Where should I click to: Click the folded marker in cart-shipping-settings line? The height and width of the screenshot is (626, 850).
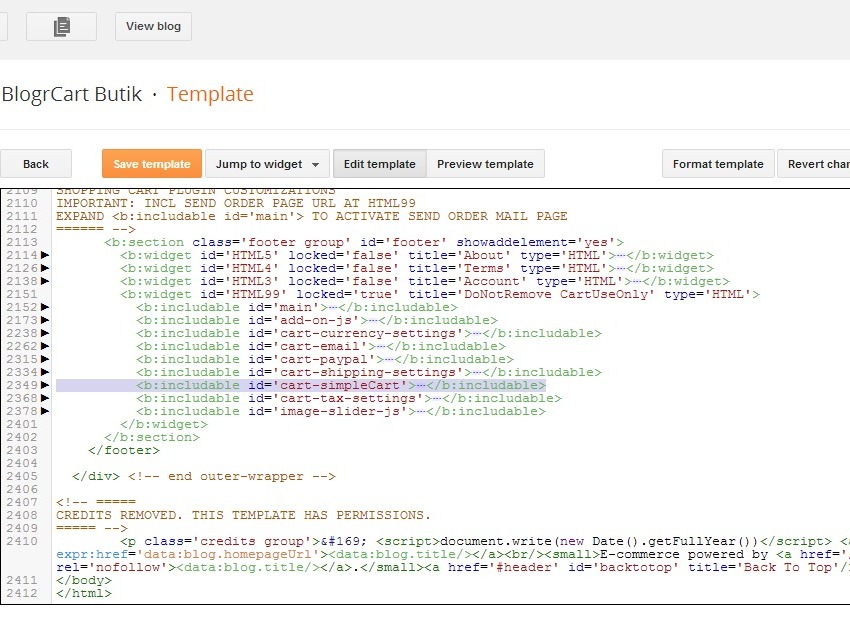tap(477, 372)
